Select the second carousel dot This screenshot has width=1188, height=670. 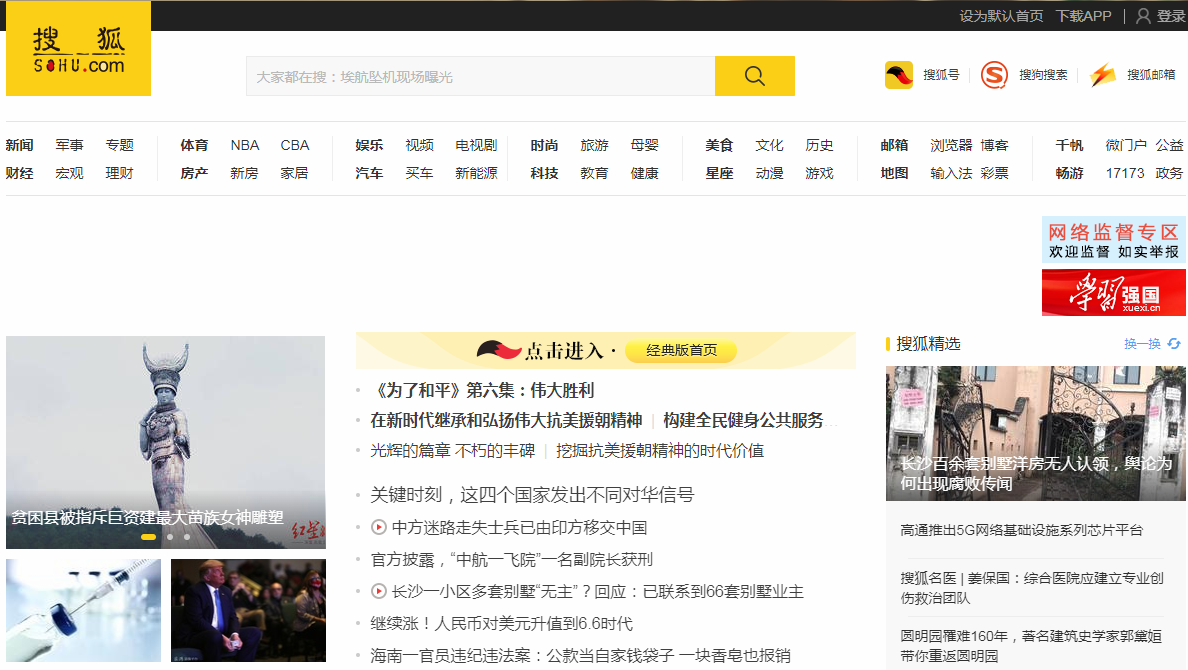[x=170, y=537]
